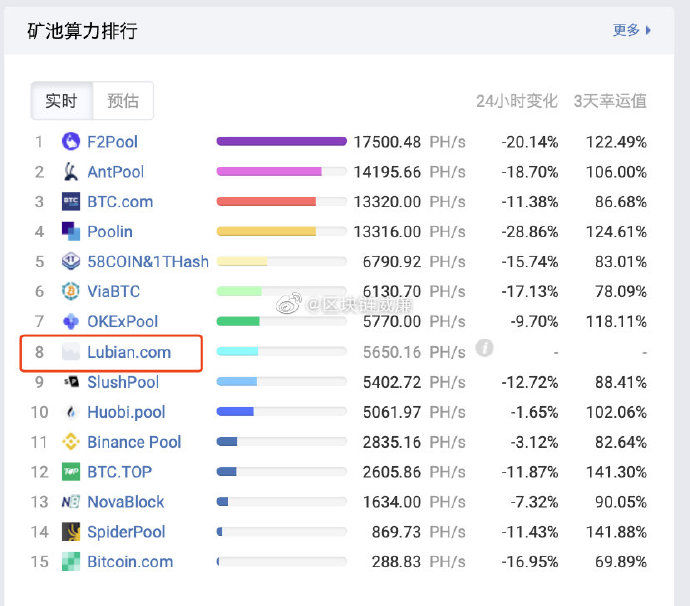Open the Huobi.pool pool link
The width and height of the screenshot is (690, 606).
pyautogui.click(x=126, y=412)
